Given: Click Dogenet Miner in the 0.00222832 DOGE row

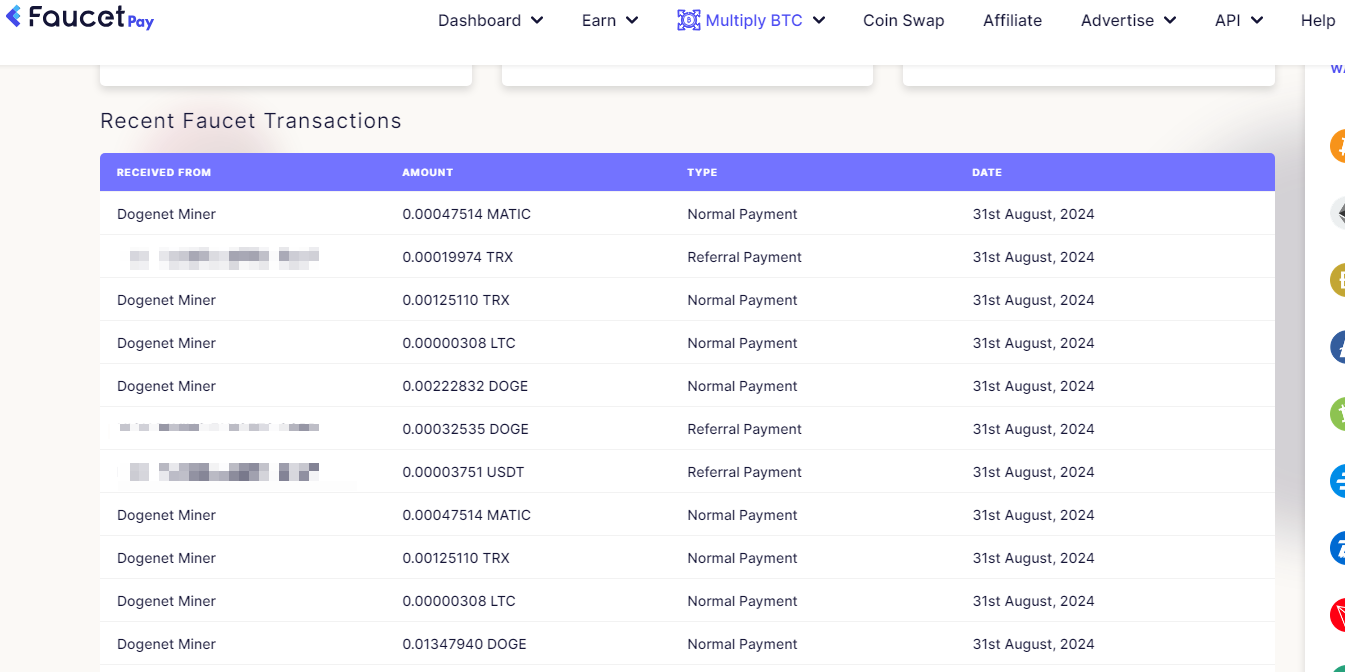Looking at the screenshot, I should coord(166,386).
